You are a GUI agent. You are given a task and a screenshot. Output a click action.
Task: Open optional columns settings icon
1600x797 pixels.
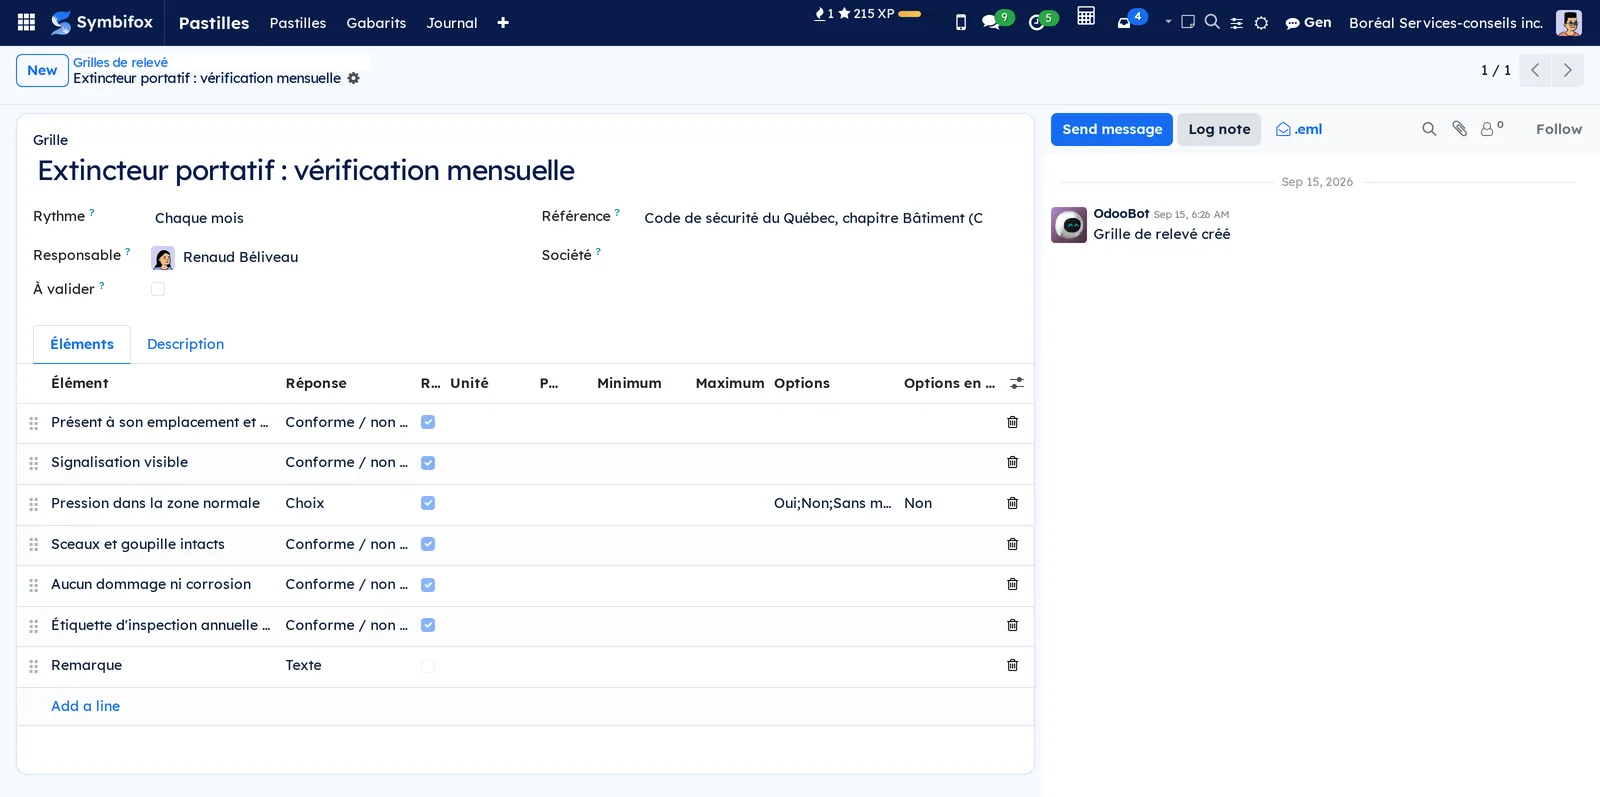click(x=1016, y=383)
